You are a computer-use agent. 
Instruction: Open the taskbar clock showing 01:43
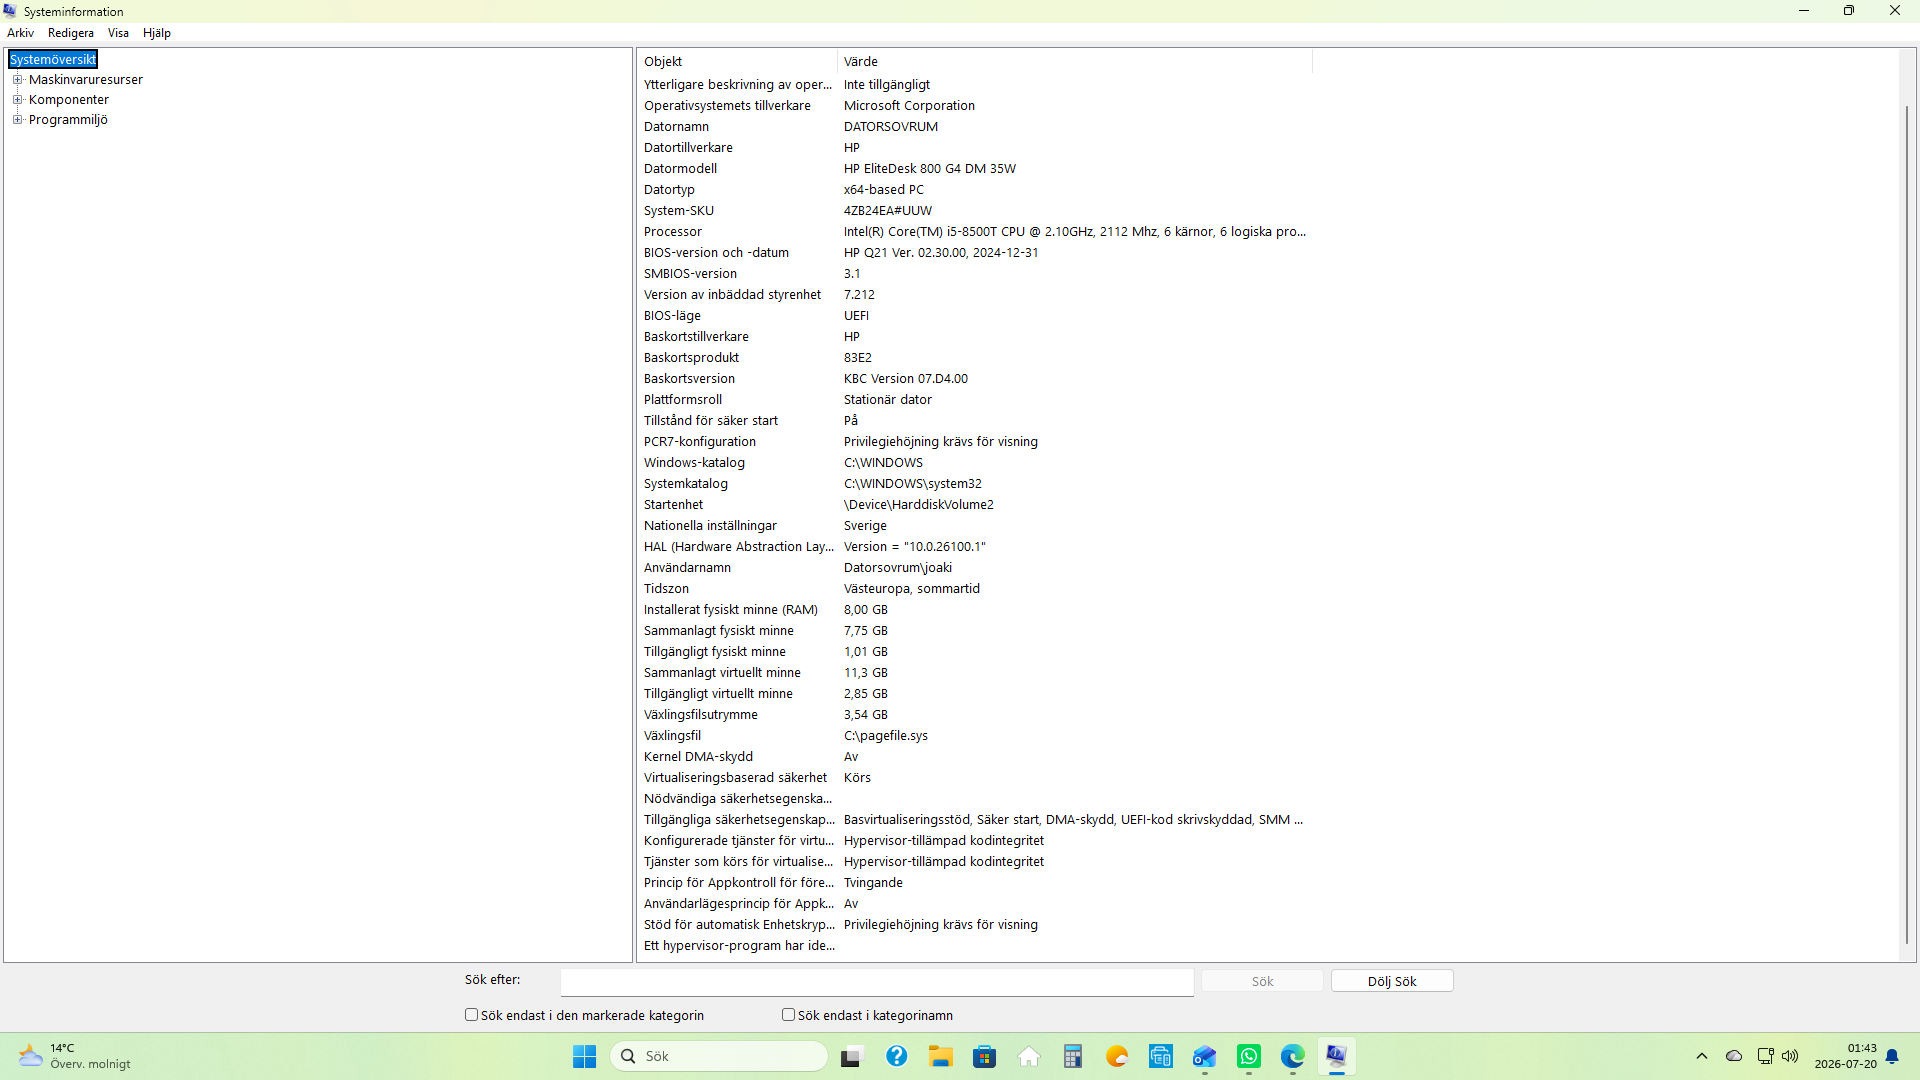coord(1846,1056)
